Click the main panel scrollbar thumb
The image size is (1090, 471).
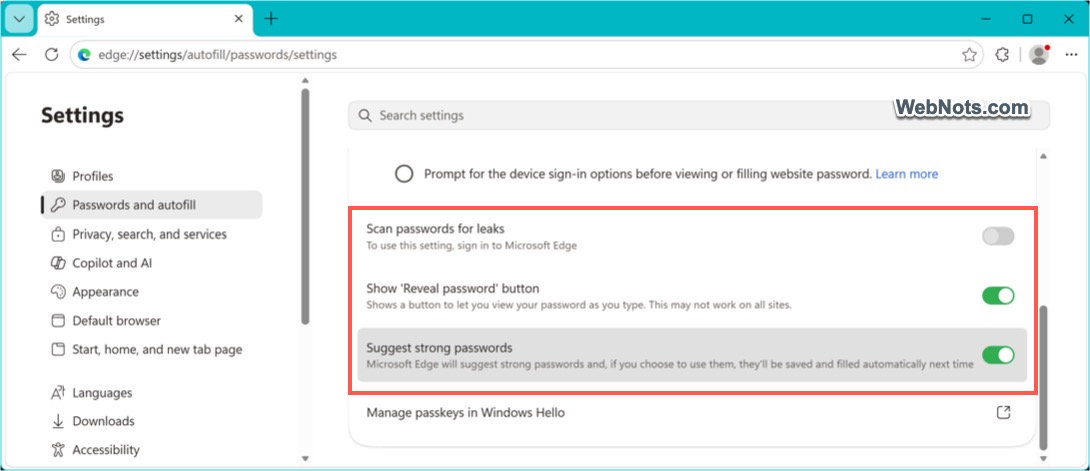point(1042,376)
